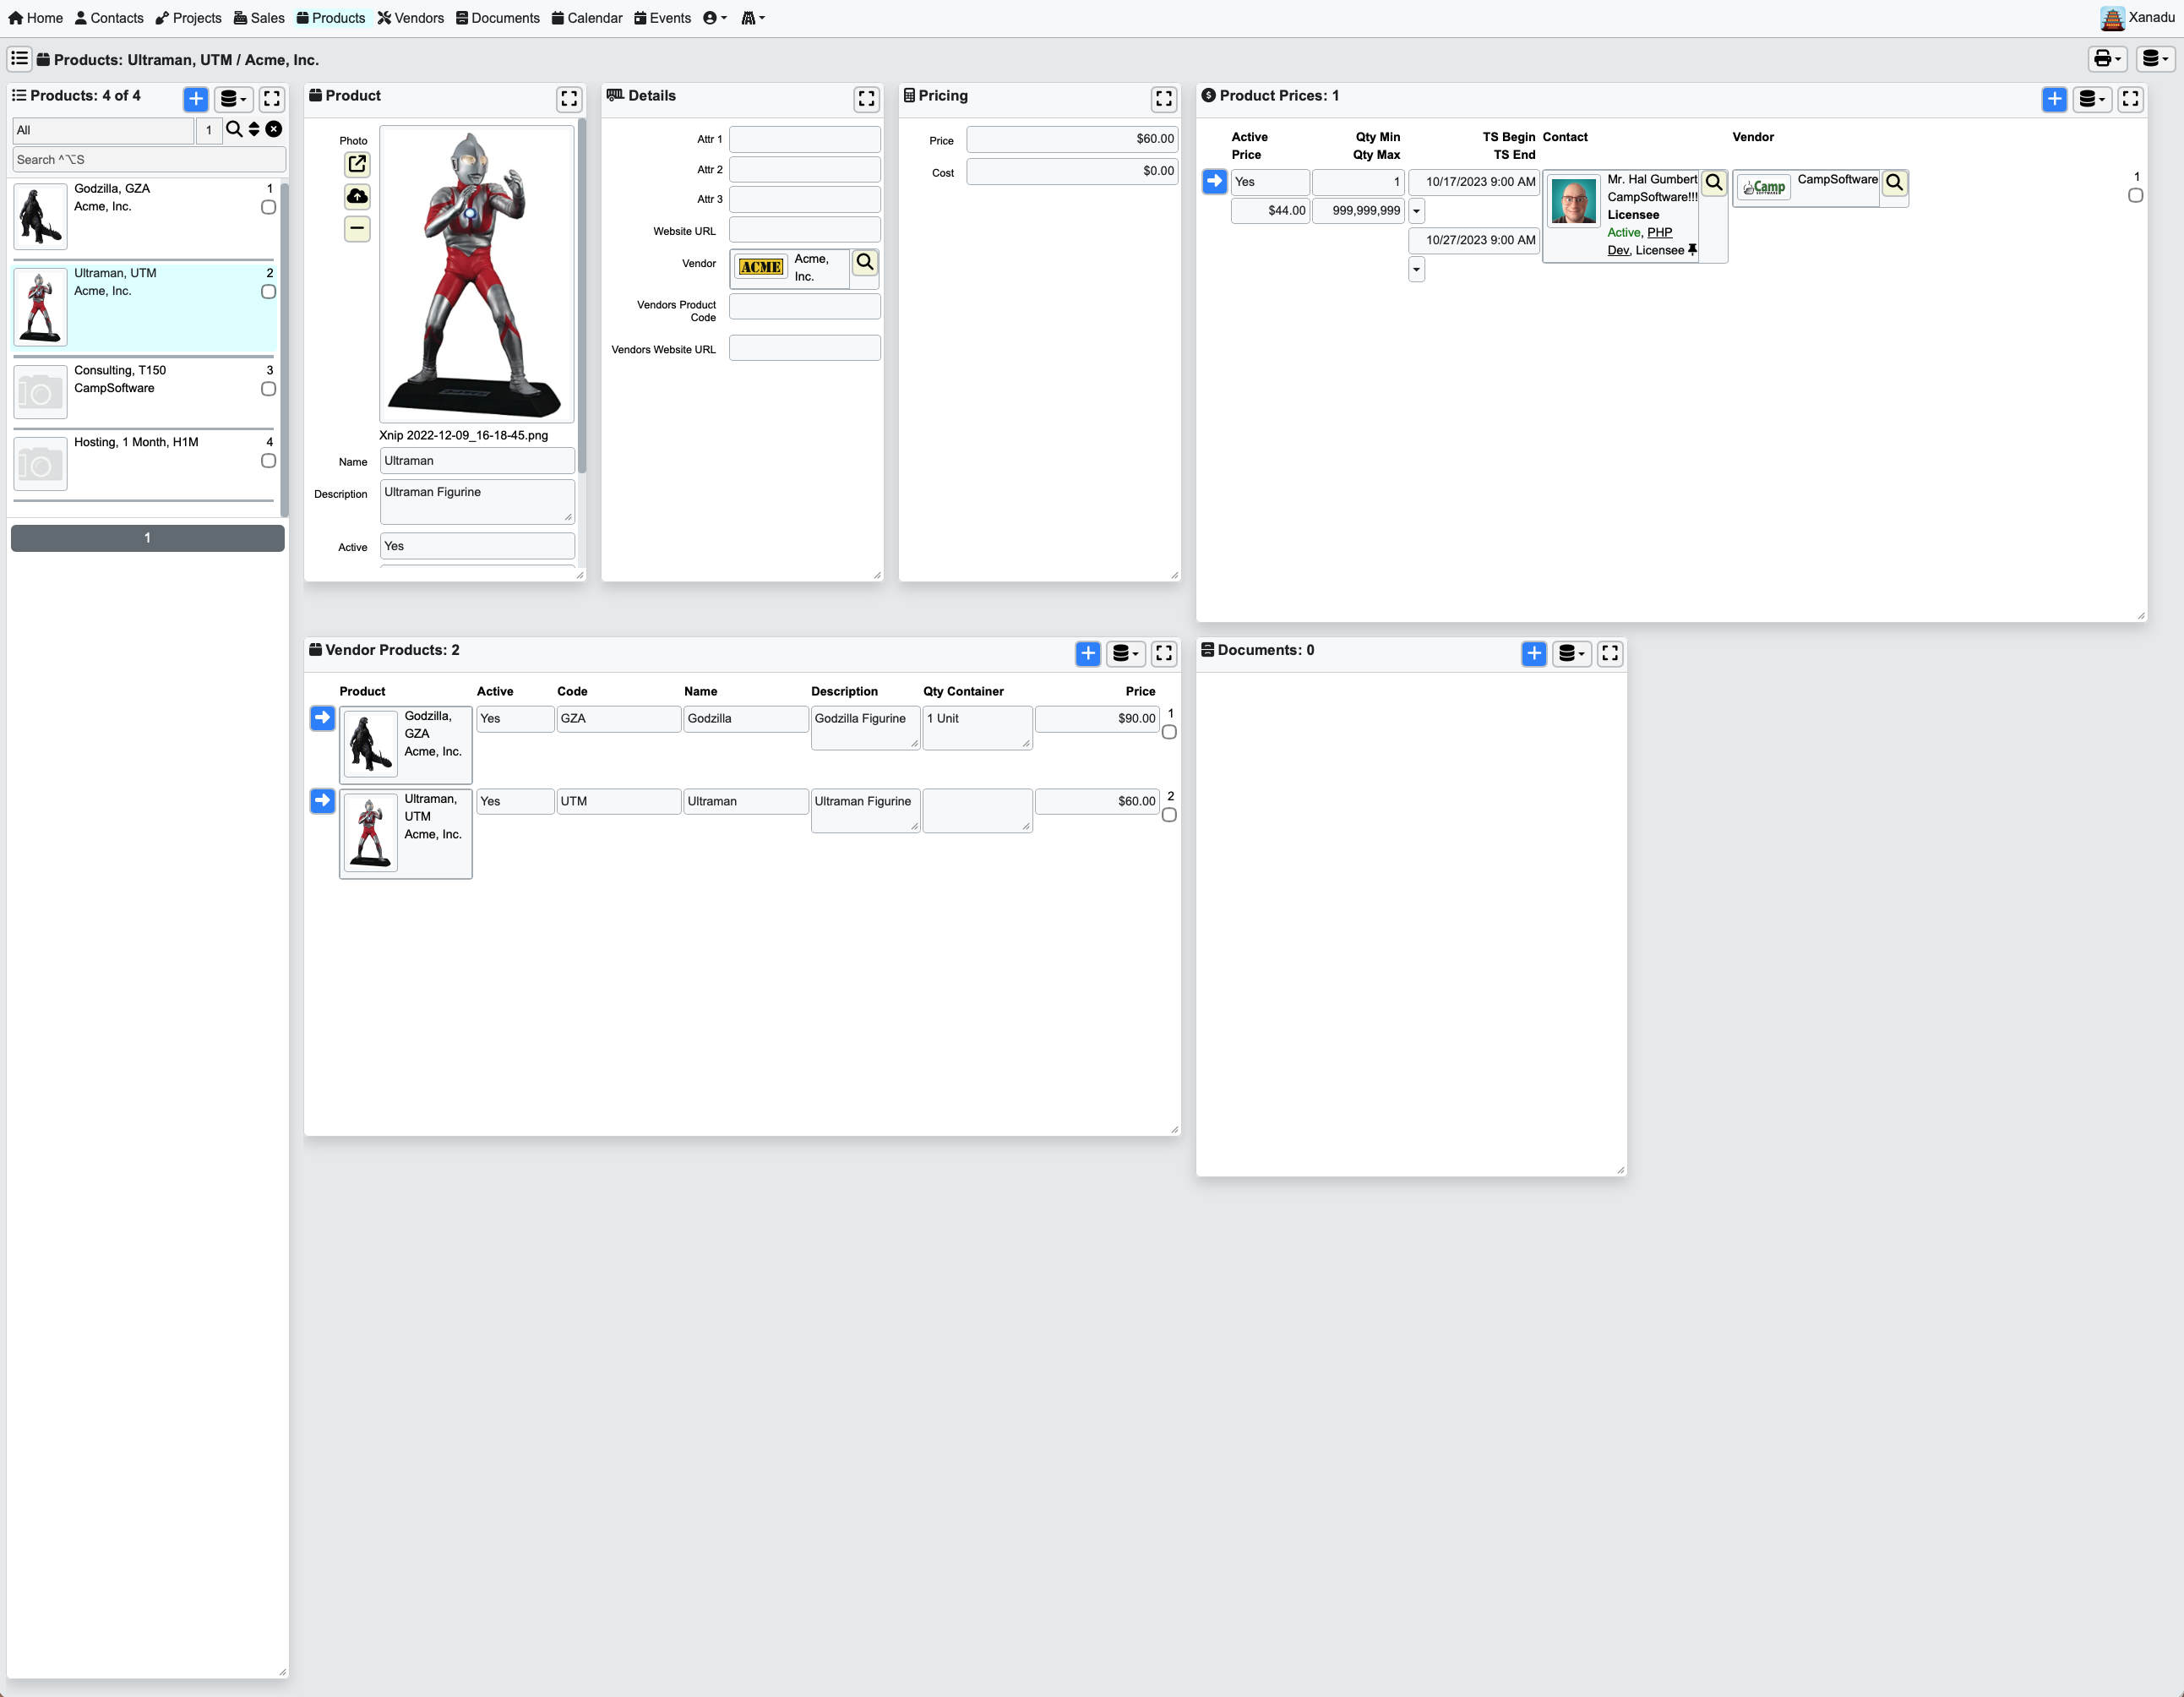Open the print options icon at top right
The width and height of the screenshot is (2184, 1697).
pyautogui.click(x=2104, y=59)
